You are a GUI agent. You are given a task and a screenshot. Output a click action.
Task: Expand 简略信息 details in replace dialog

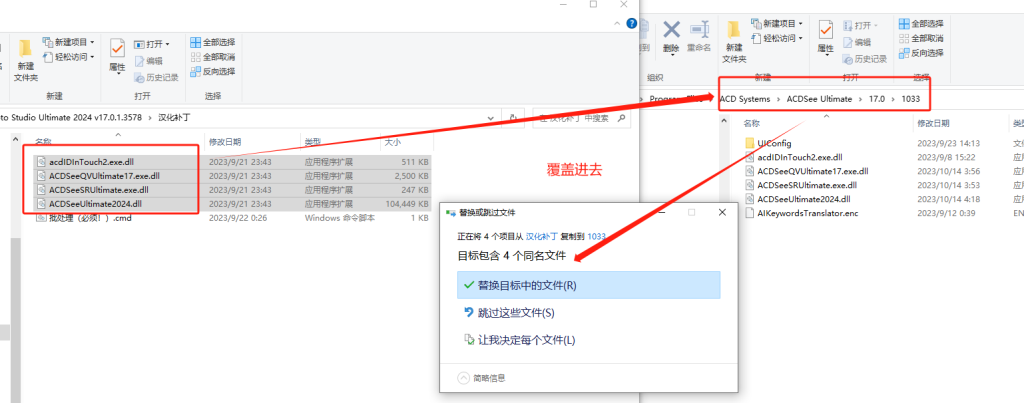pyautogui.click(x=481, y=378)
